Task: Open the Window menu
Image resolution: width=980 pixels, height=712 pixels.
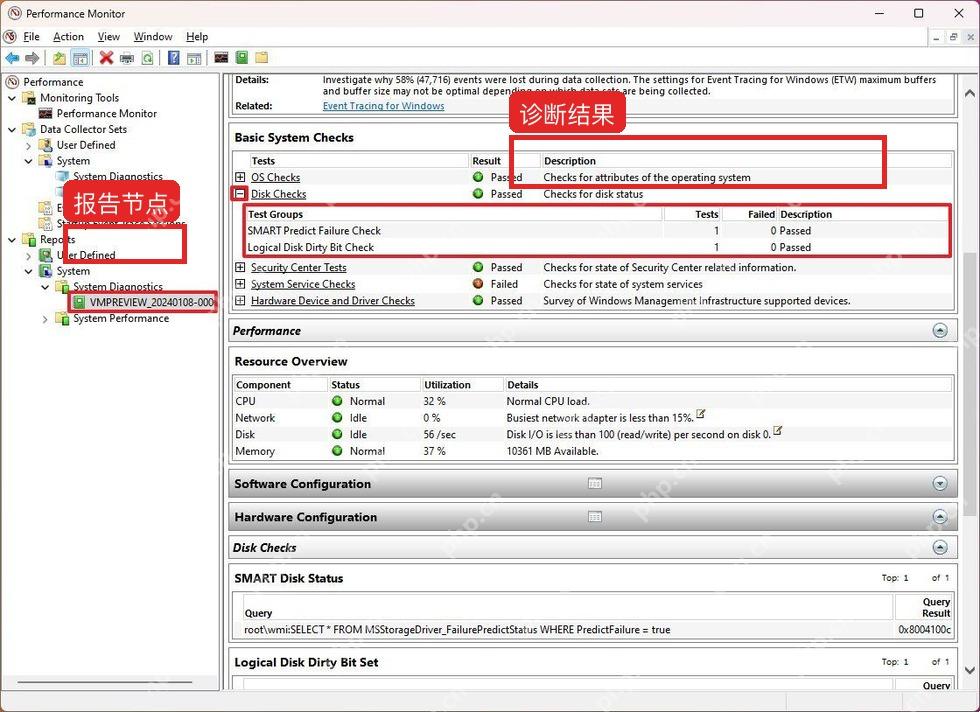Action: (x=153, y=37)
